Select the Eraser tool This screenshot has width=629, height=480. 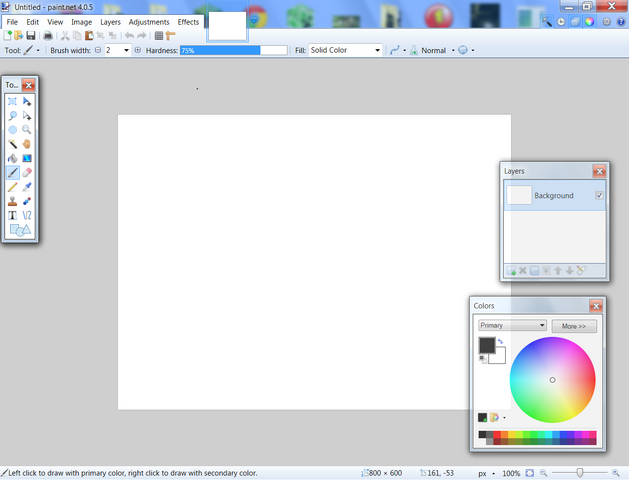(27, 172)
